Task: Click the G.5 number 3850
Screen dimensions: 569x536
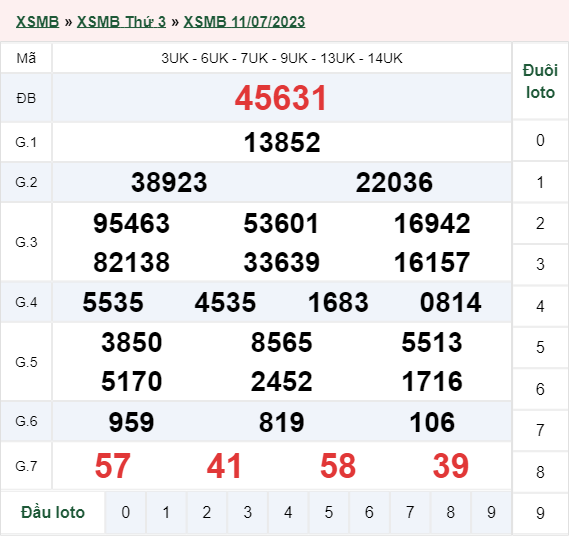Action: click(131, 342)
